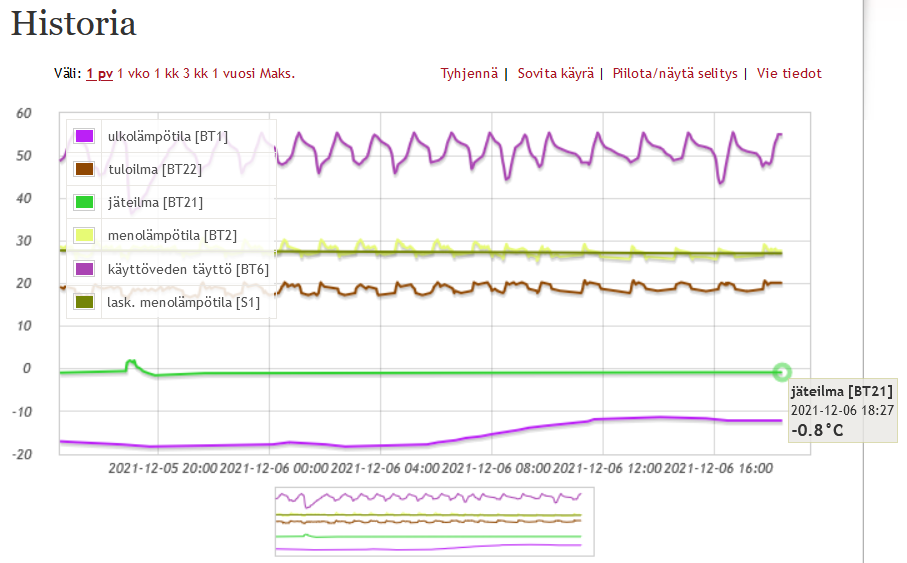Viewport: 907px width, 563px height.
Task: Click the ulkolämpötila [BT1] color swatch
Action: tap(84, 137)
